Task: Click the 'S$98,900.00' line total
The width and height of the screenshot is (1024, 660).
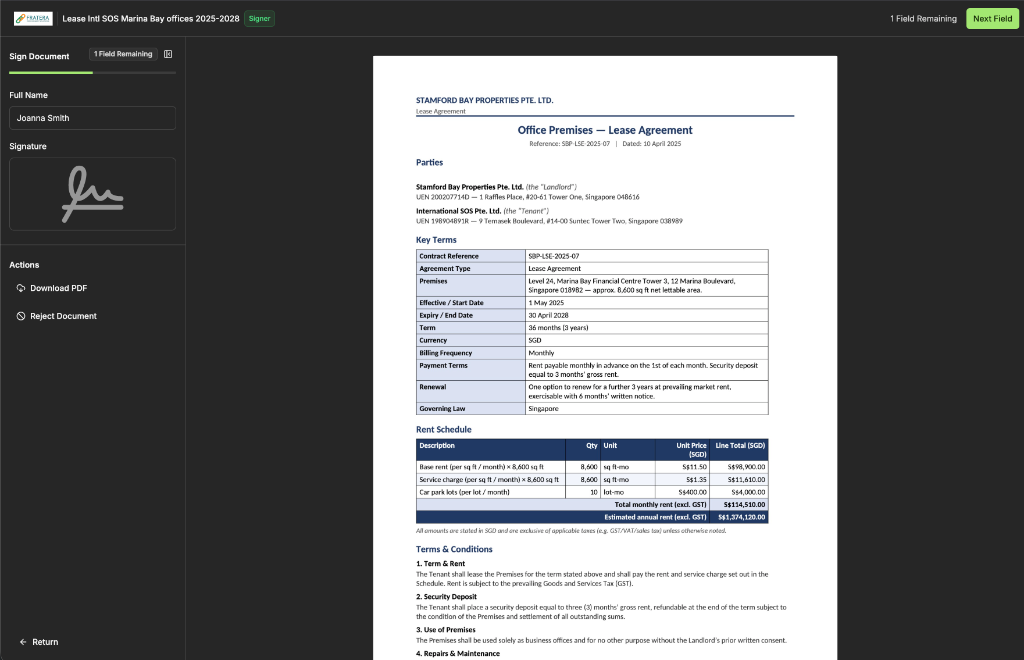Action: pyautogui.click(x=746, y=467)
